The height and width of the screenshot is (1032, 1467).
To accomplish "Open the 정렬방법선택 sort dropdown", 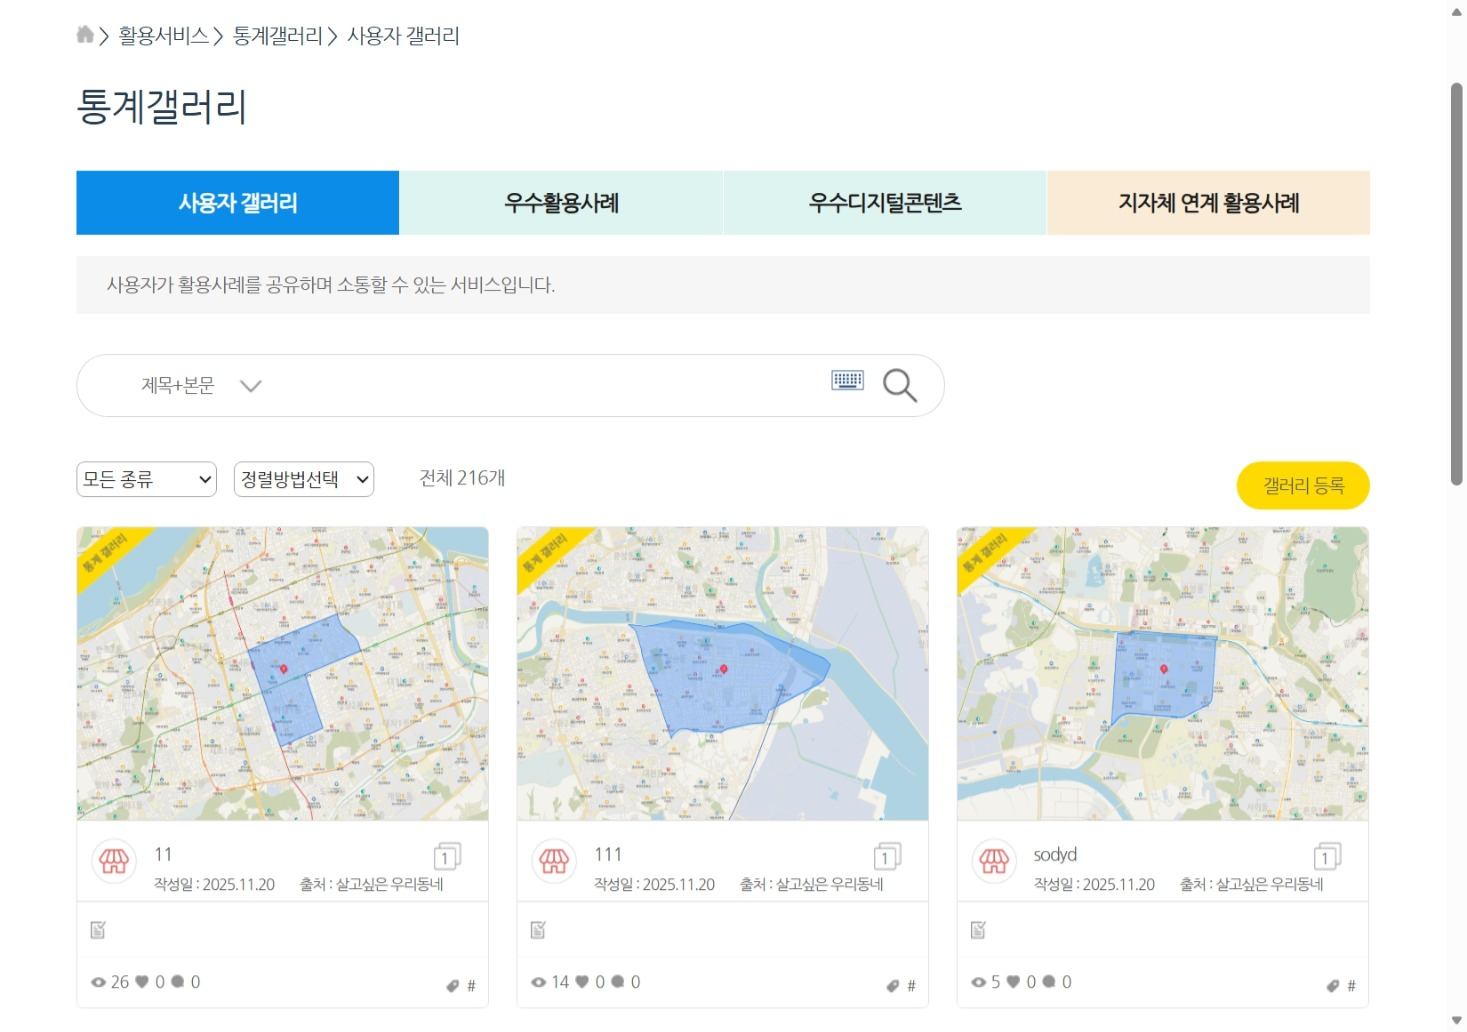I will (304, 479).
